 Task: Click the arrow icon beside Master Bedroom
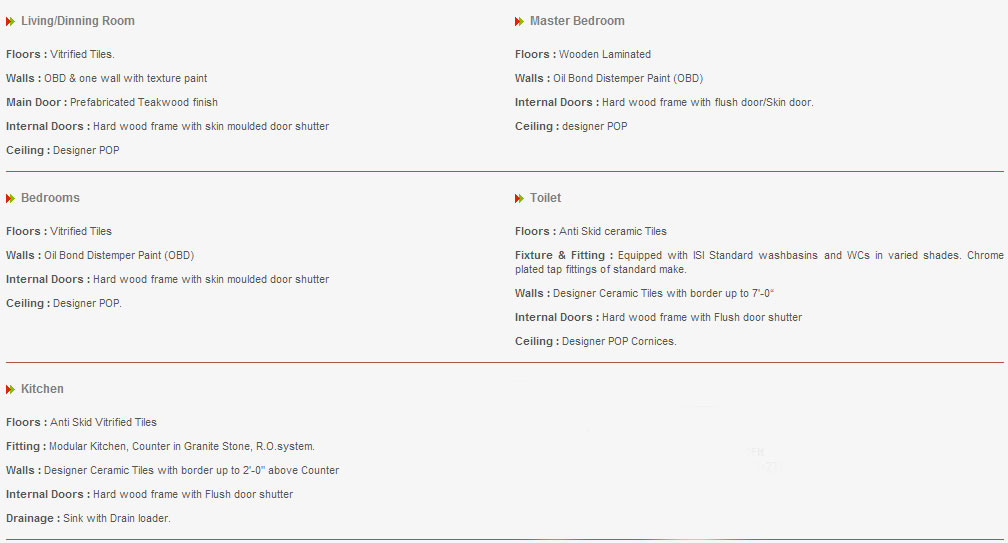(x=519, y=21)
